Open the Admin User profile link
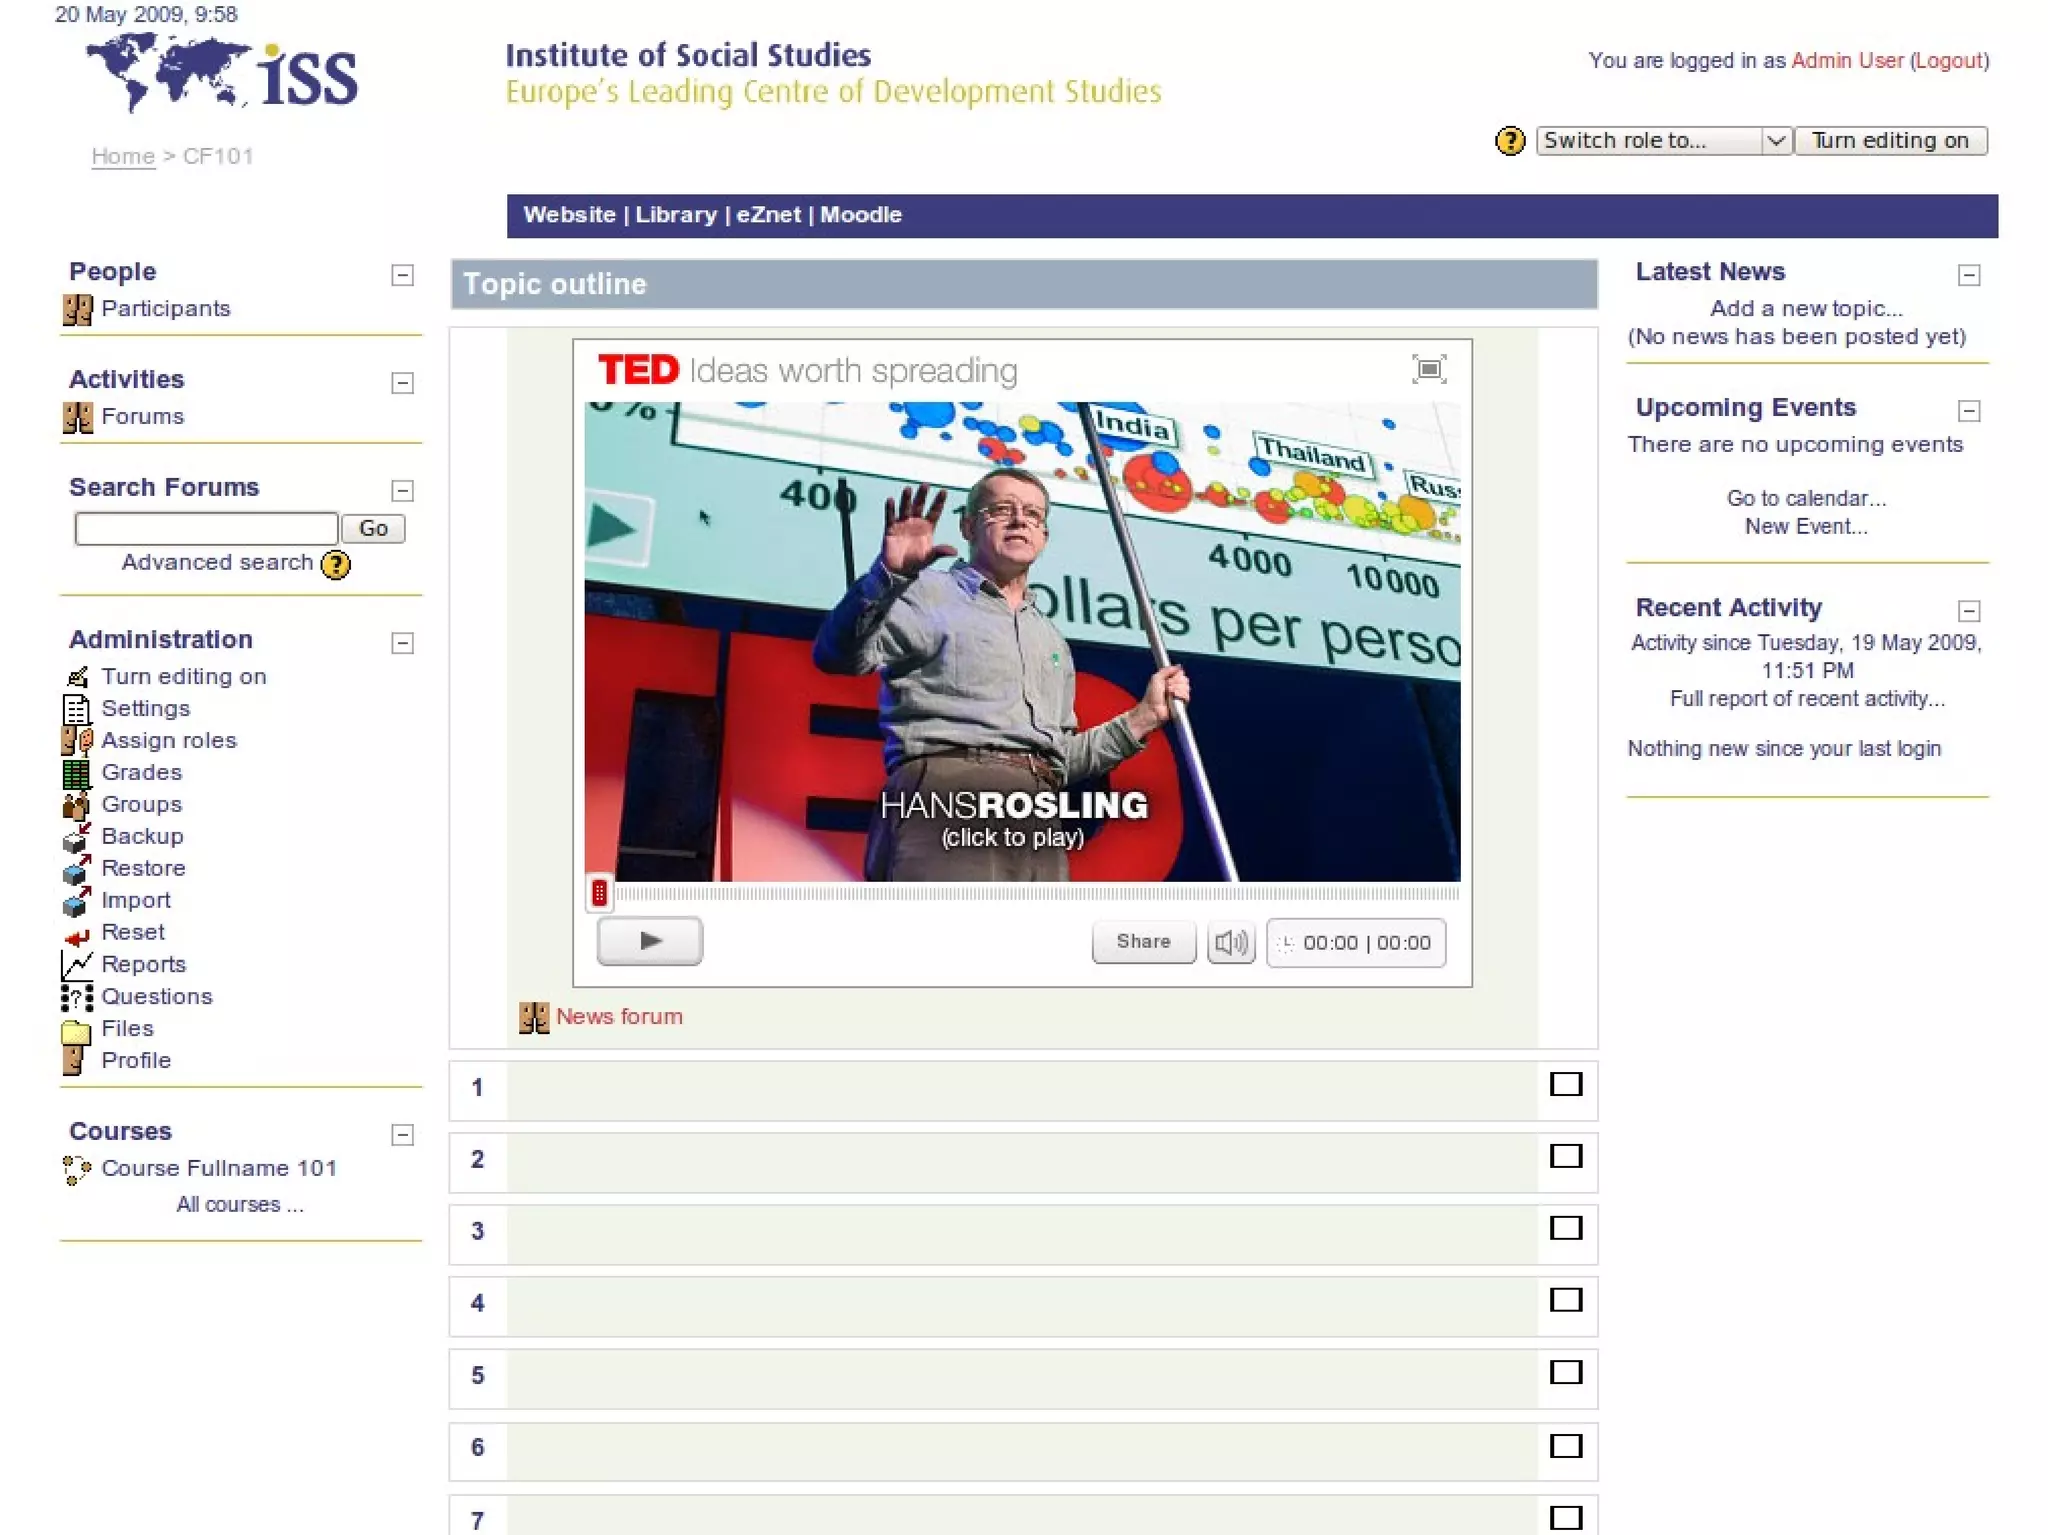 [x=1847, y=61]
